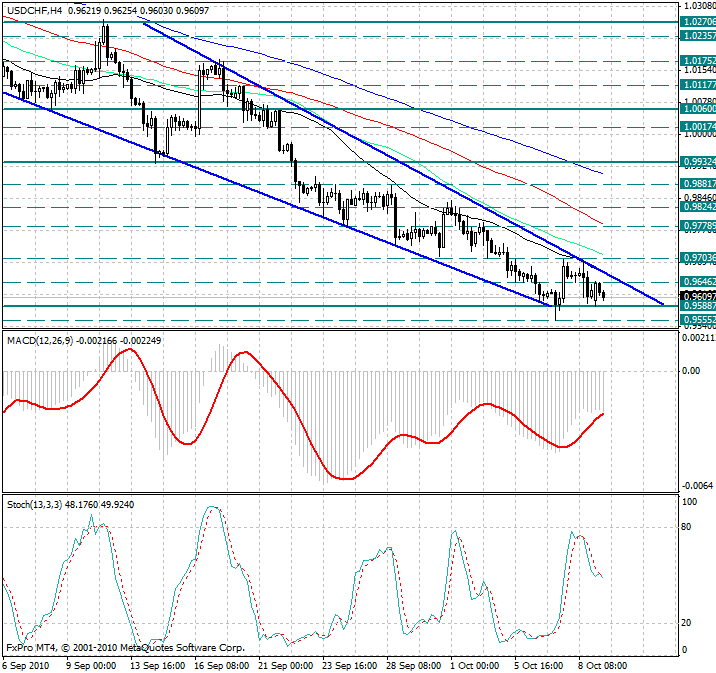
Task: Select the 1.0117 price level label
Action: coord(698,85)
